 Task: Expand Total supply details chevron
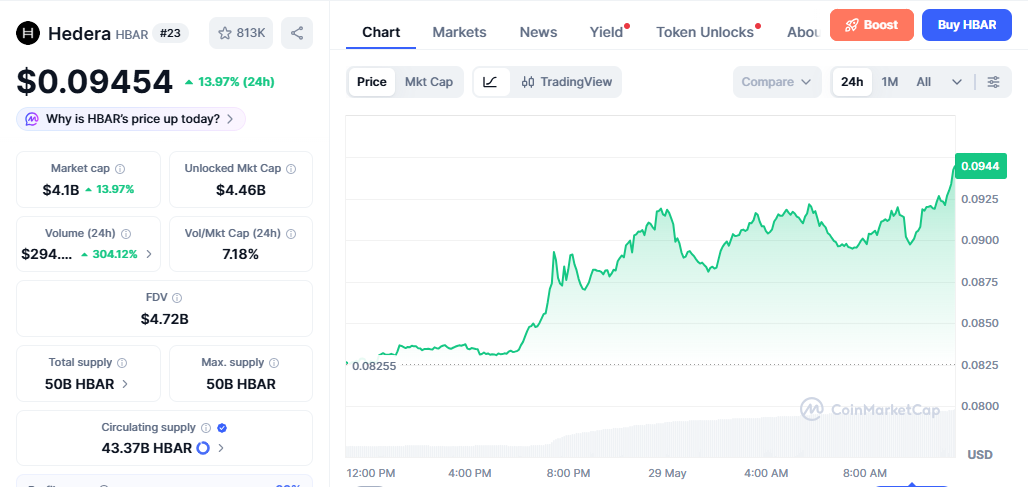[x=125, y=384]
